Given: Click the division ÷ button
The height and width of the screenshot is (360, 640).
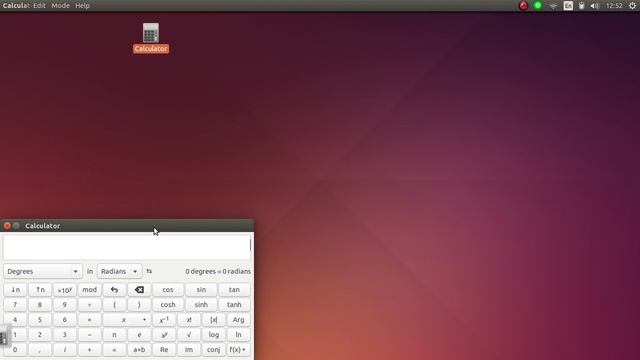Looking at the screenshot, I should pos(89,304).
